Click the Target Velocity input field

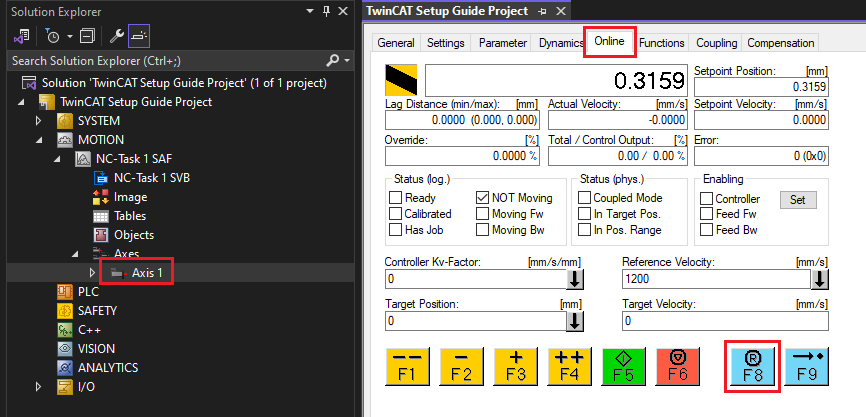click(x=725, y=321)
